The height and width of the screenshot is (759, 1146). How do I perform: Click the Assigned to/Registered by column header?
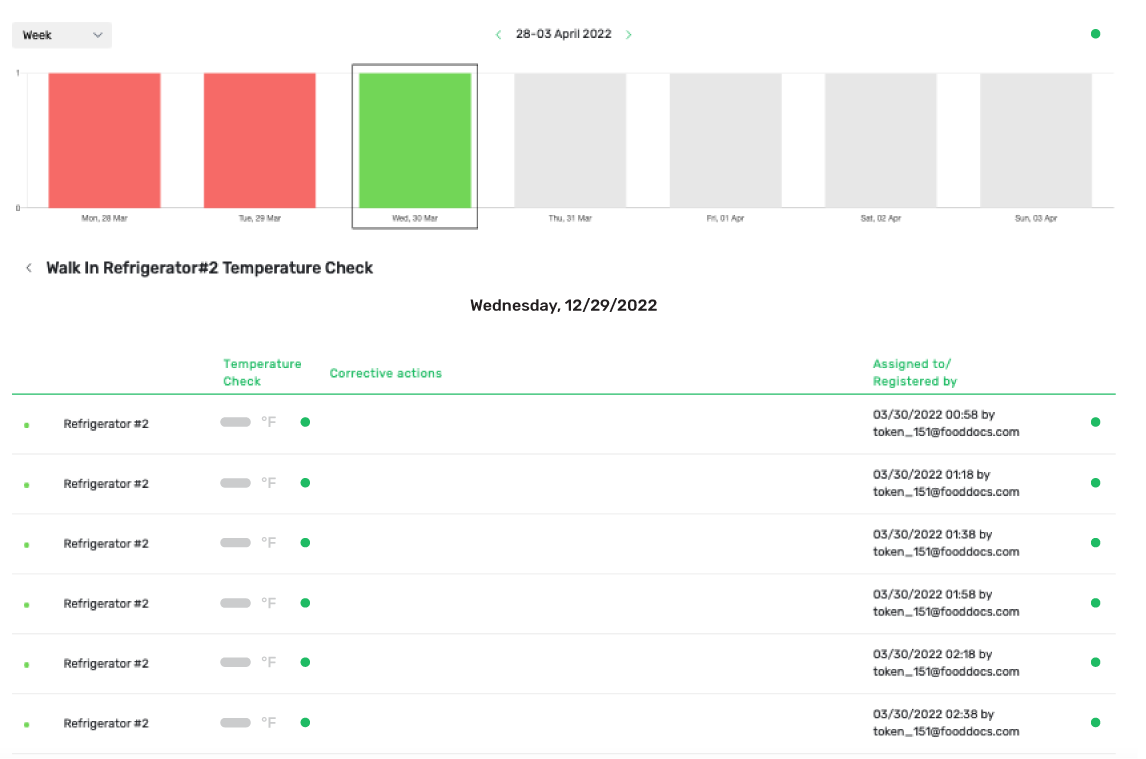914,372
